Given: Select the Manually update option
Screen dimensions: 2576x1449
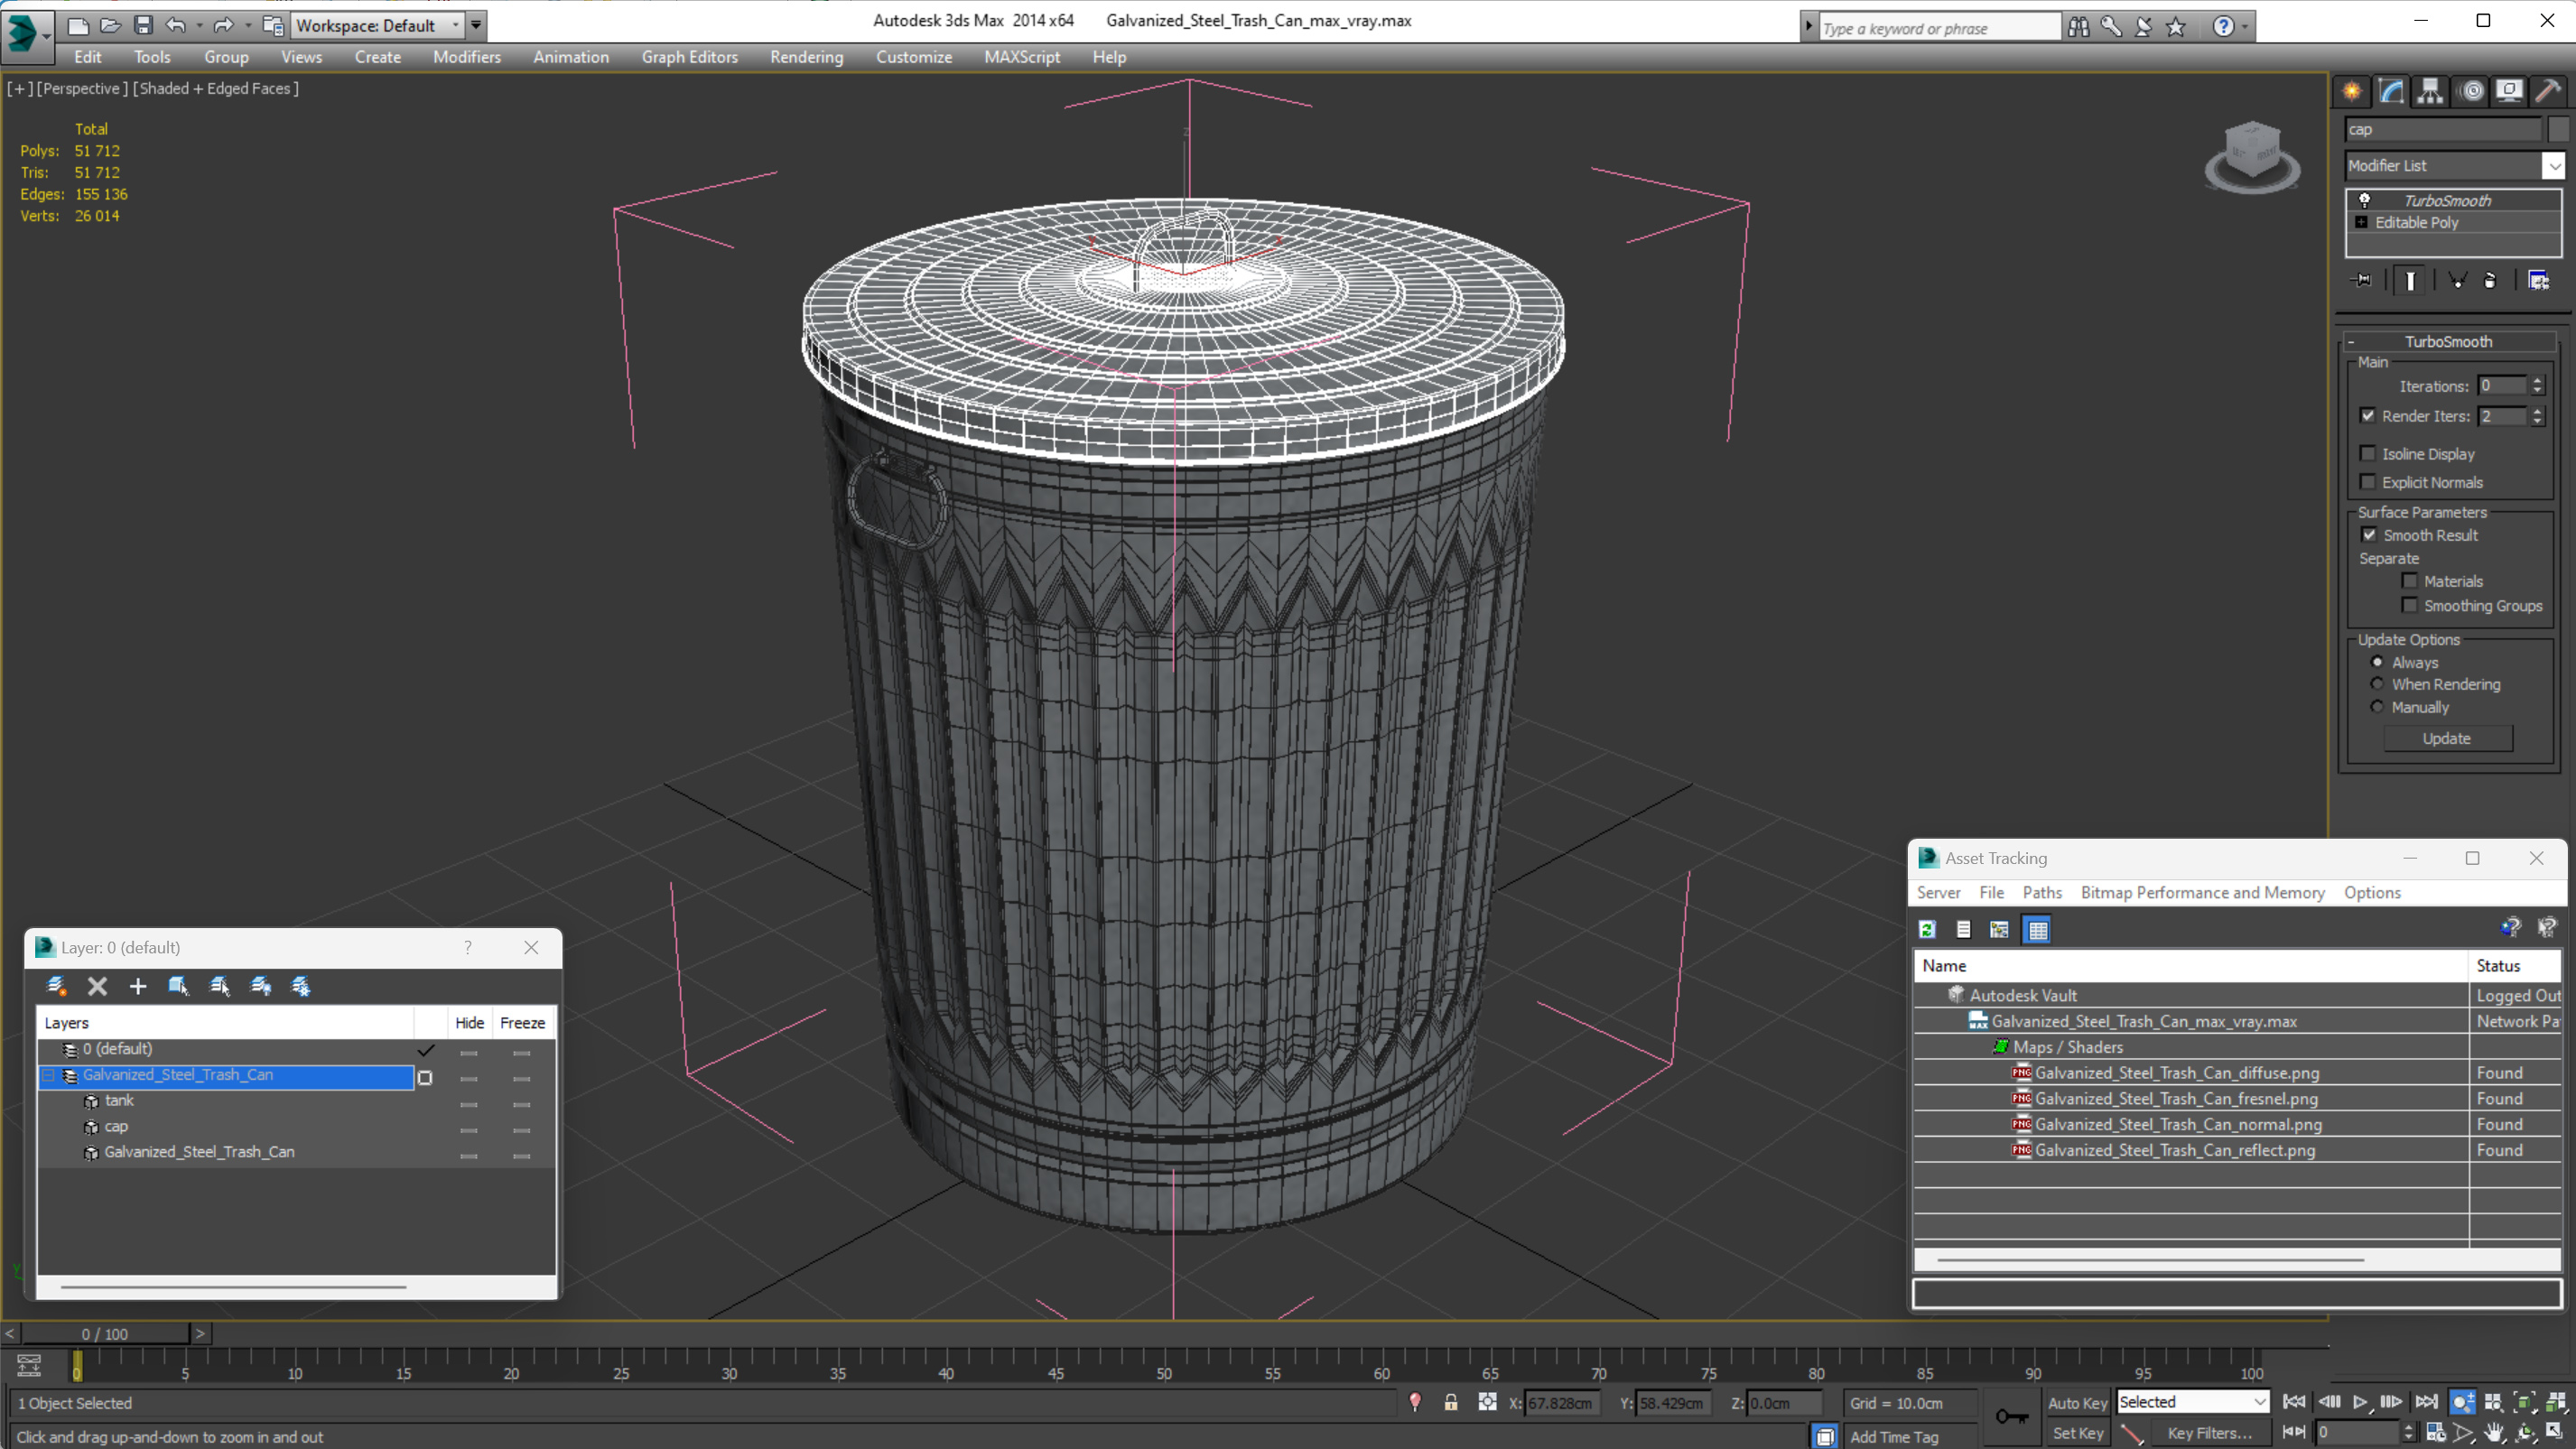Looking at the screenshot, I should pyautogui.click(x=2377, y=707).
